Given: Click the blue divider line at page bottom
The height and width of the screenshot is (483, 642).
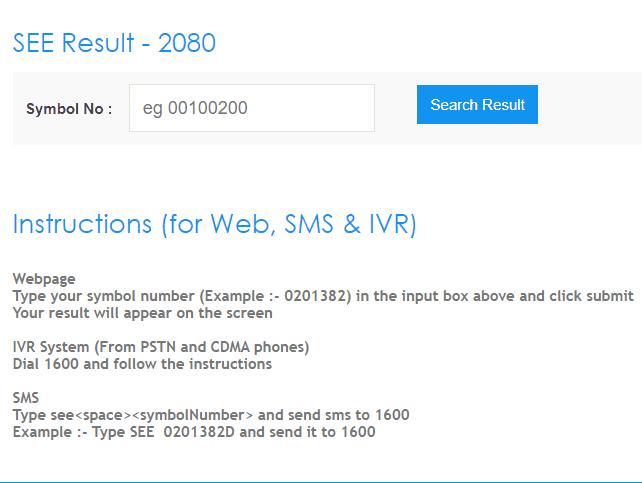Looking at the screenshot, I should pos(321,481).
